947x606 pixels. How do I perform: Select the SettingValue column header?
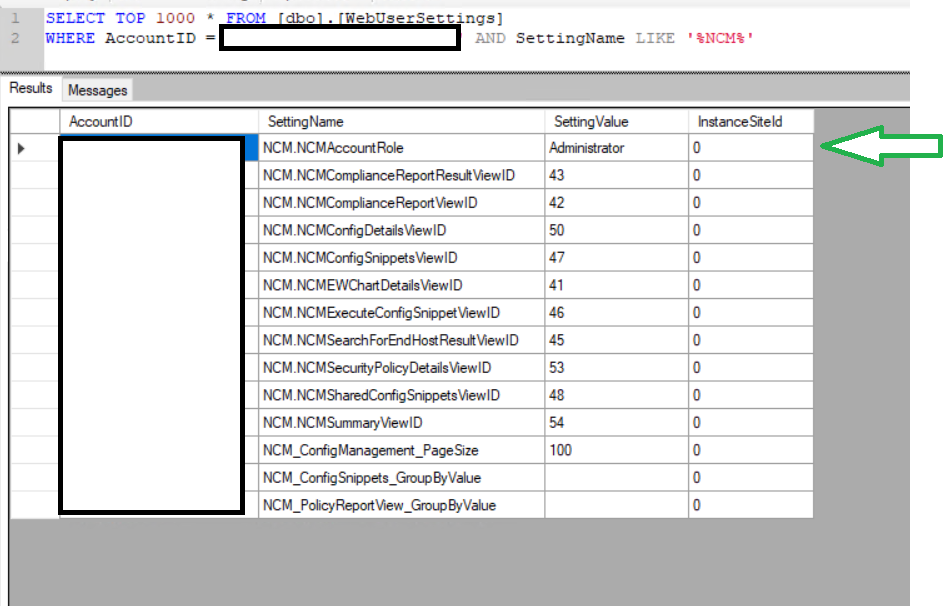(x=617, y=121)
